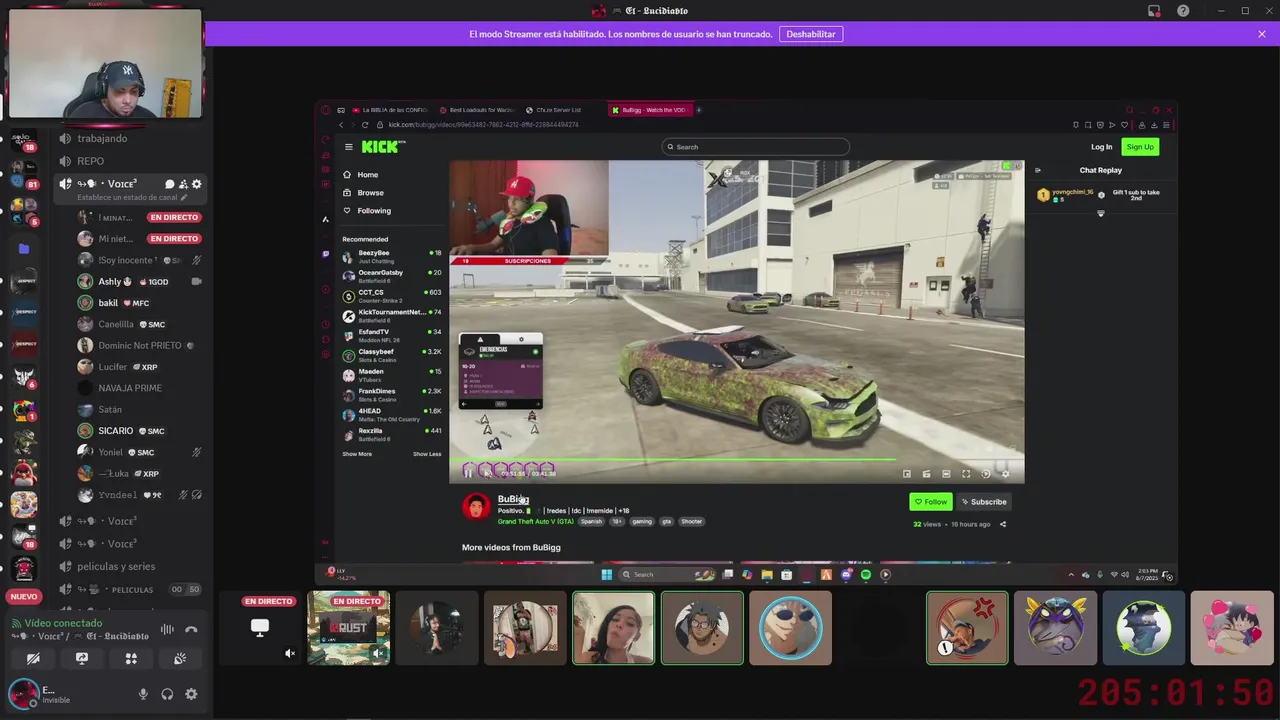The image size is (1280, 720).
Task: Start an activity from voice panel
Action: click(x=131, y=659)
